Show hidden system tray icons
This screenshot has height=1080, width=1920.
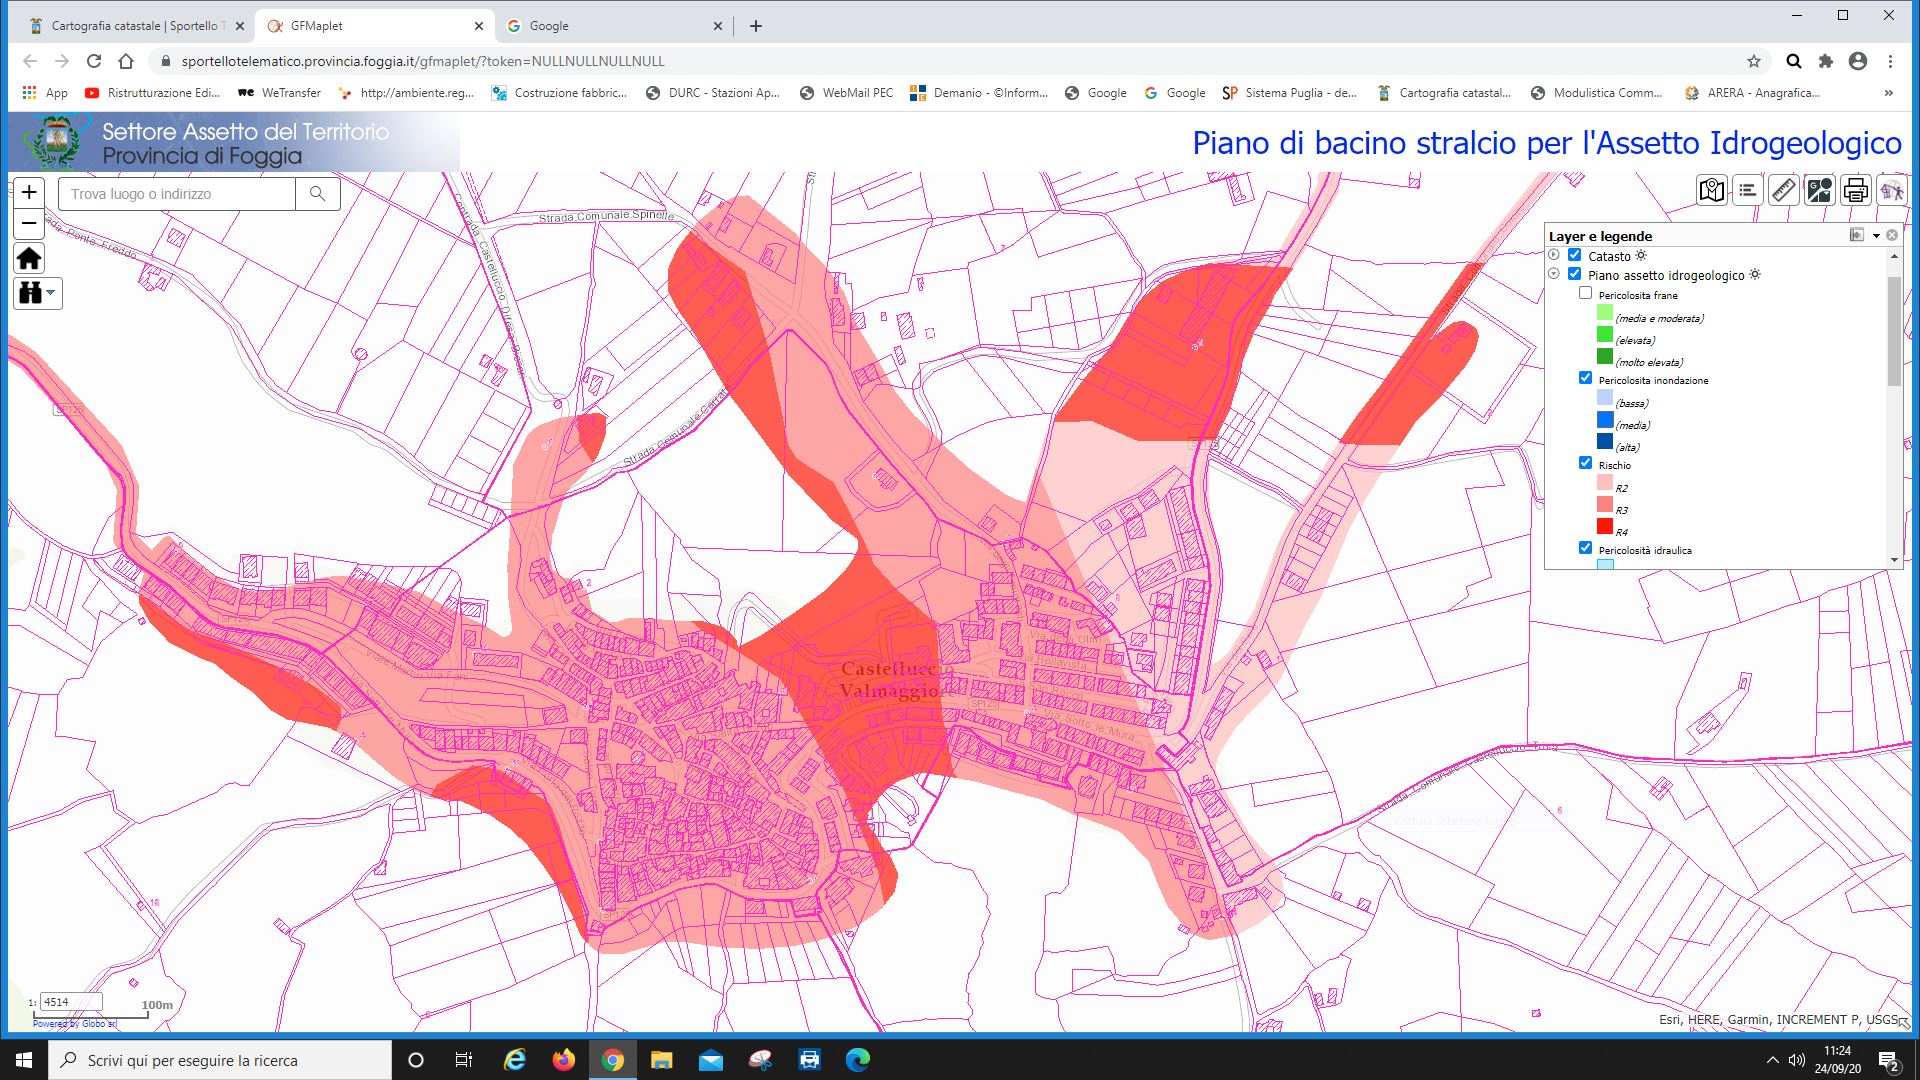[x=1772, y=1060]
